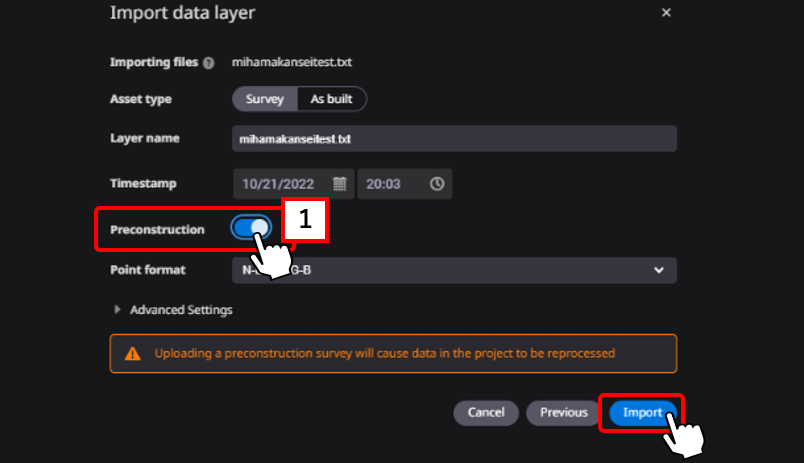The width and height of the screenshot is (804, 463).
Task: Click the blue Import button
Action: point(642,412)
